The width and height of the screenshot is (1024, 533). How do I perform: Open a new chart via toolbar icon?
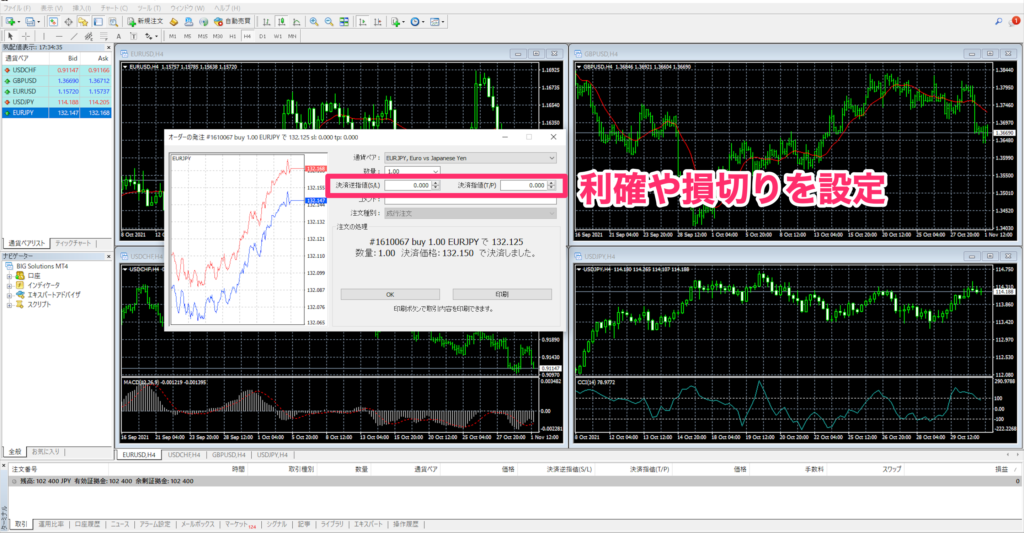click(x=10, y=22)
